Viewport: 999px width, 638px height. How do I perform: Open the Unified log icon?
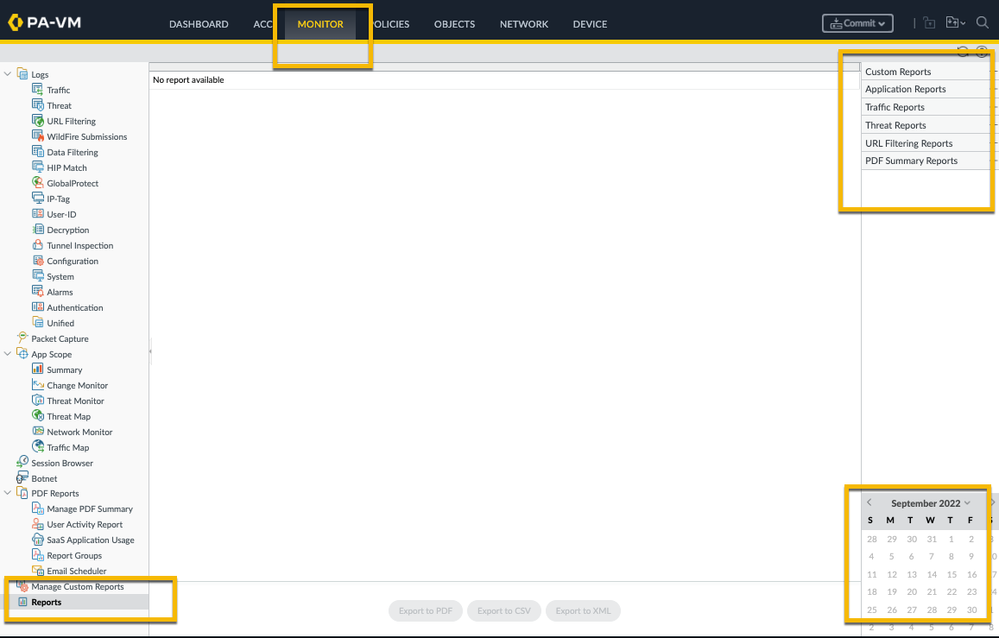[38, 323]
